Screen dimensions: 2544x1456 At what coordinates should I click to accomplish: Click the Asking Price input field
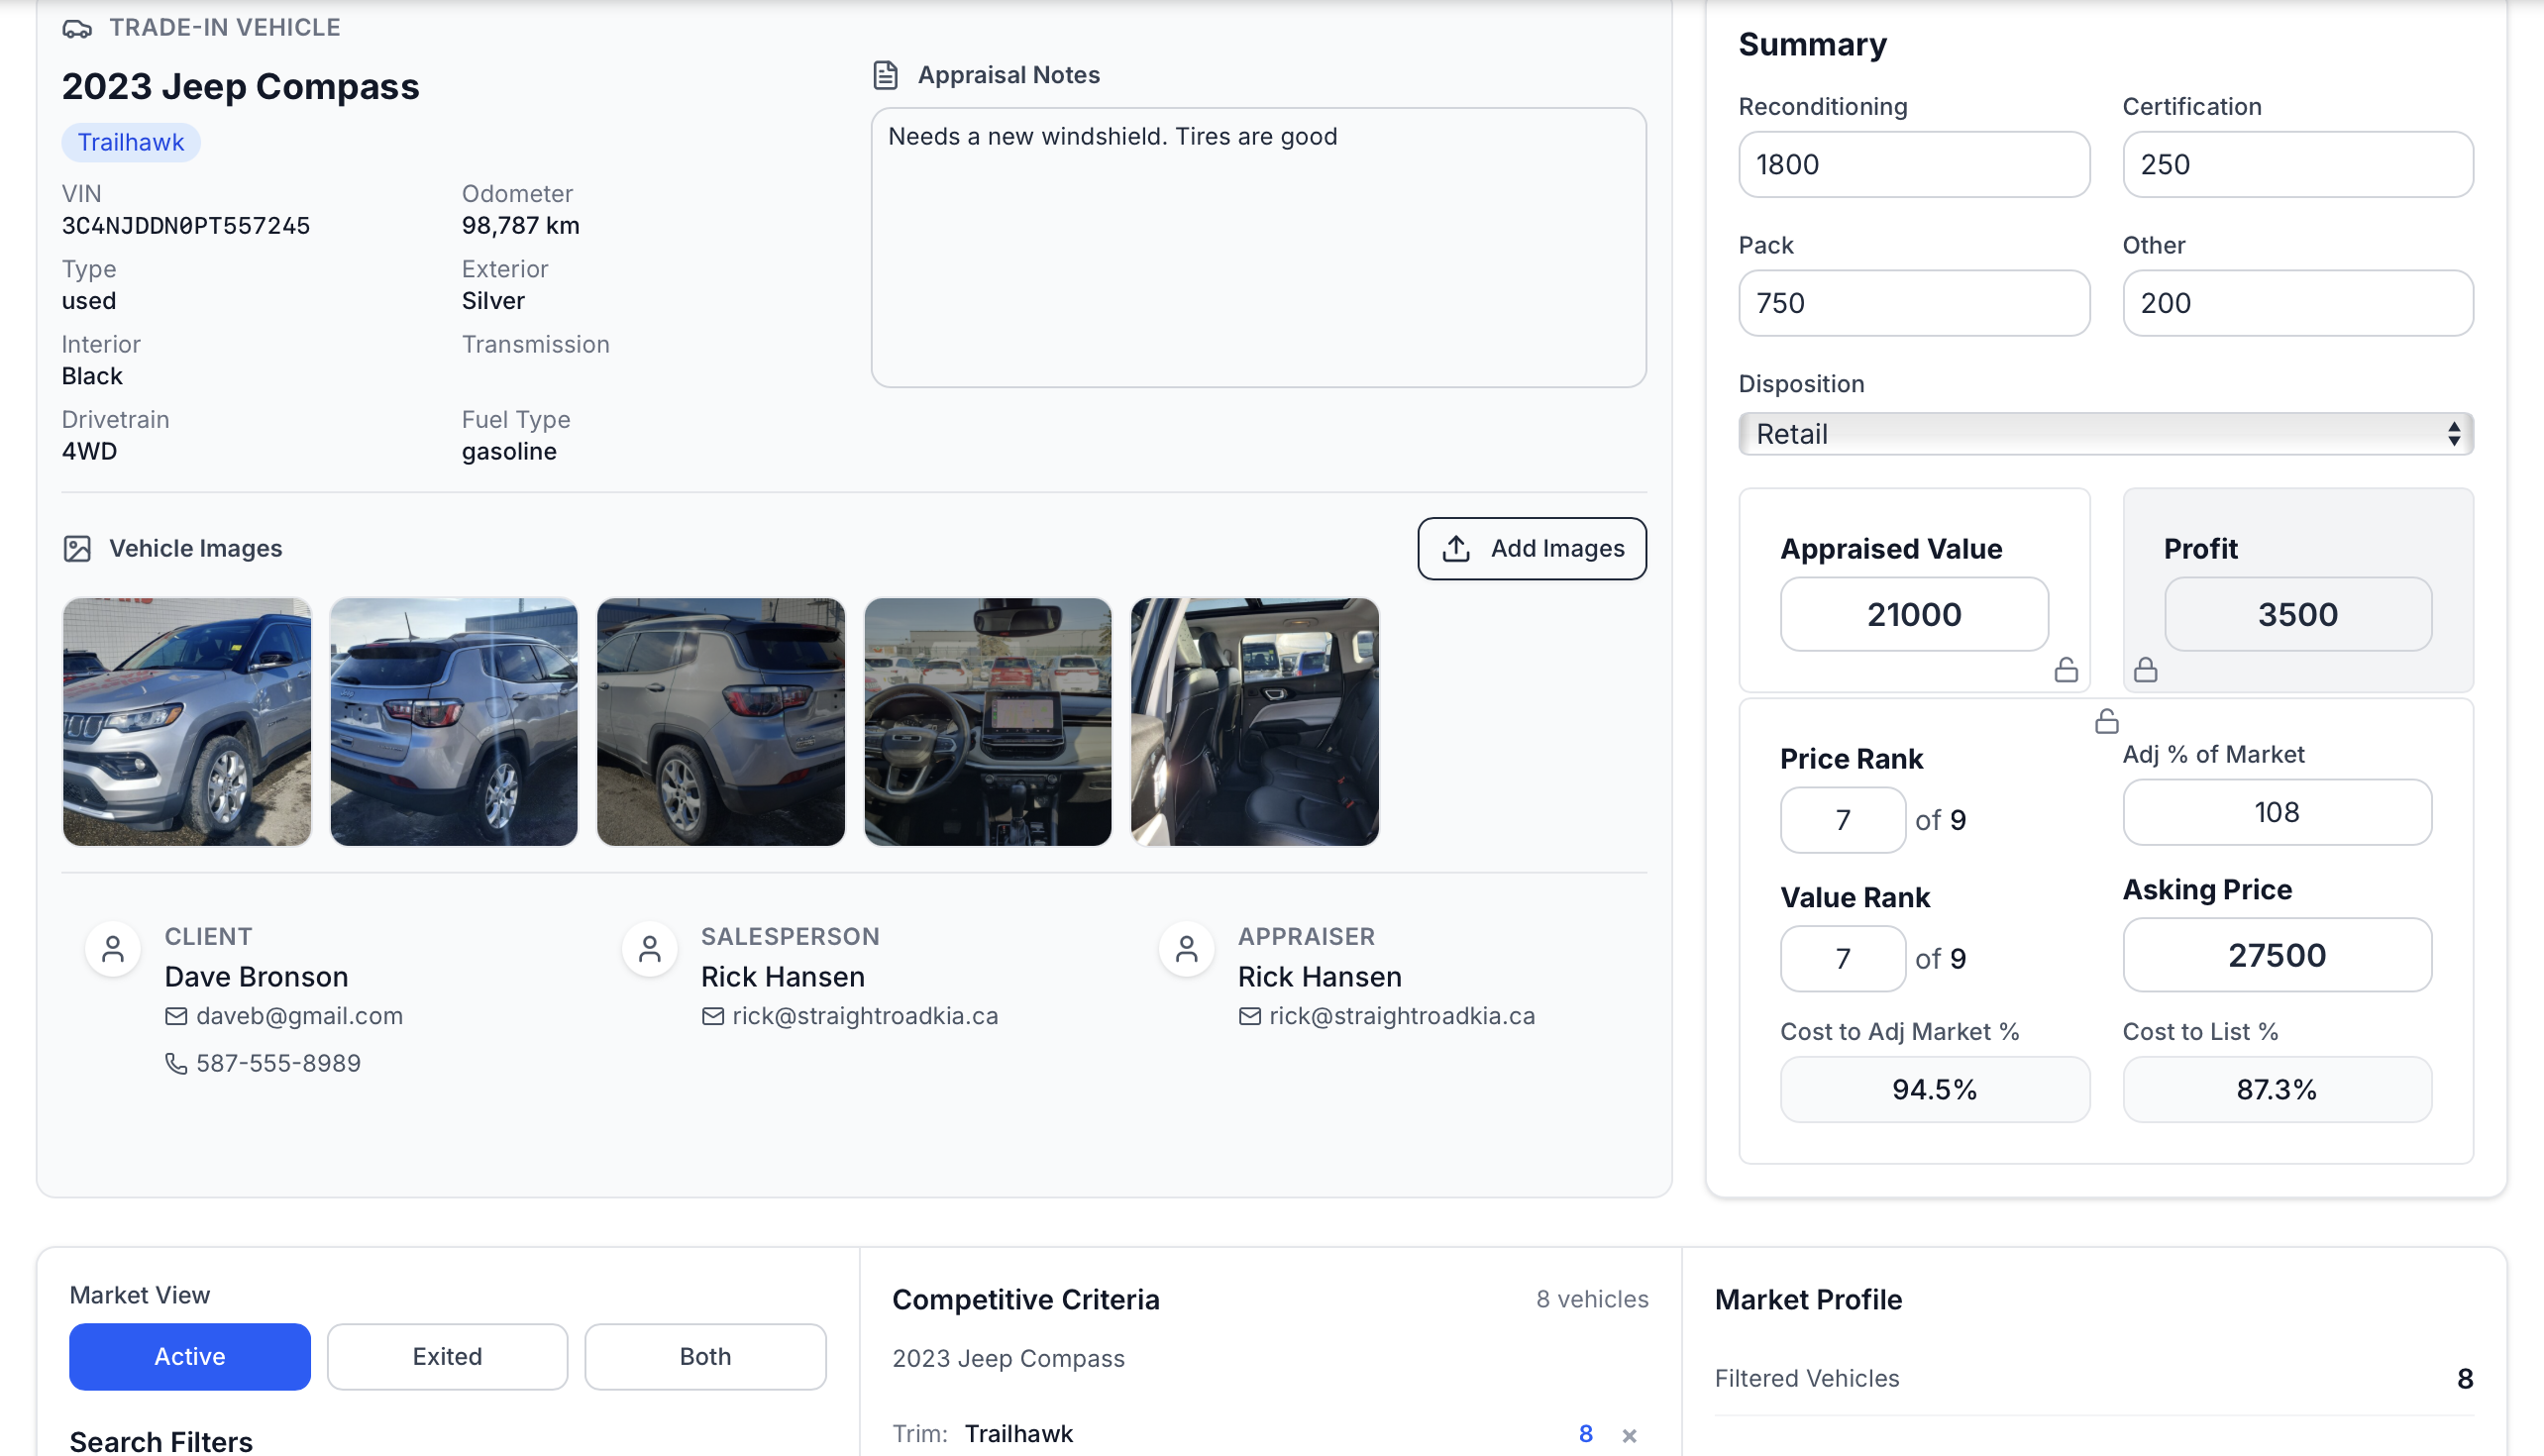coord(2276,955)
